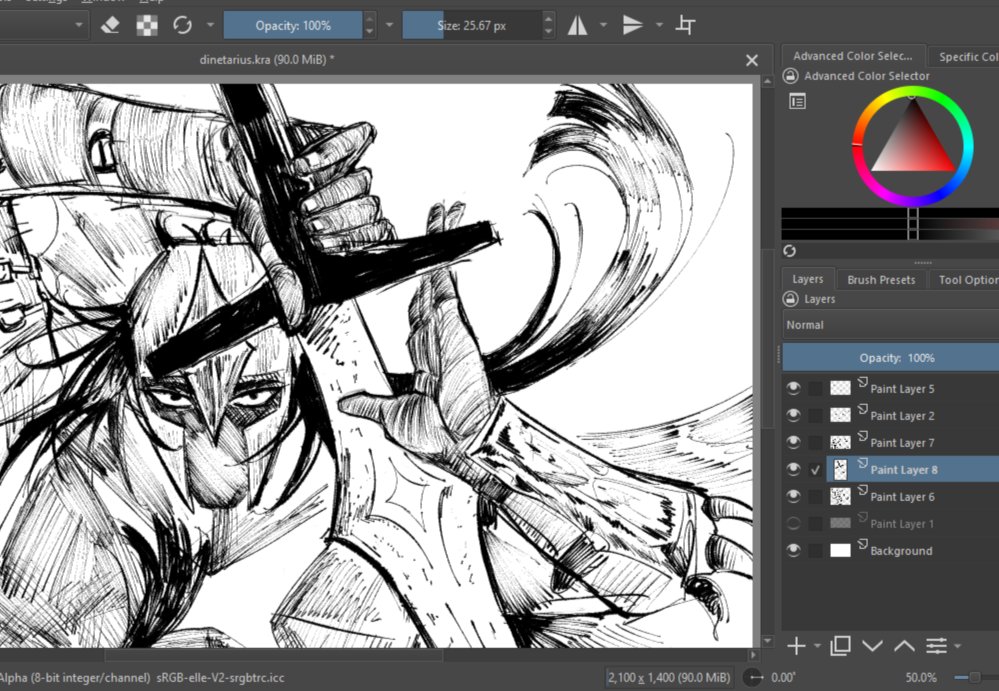
Task: Move the layer down with the down arrow
Action: coord(872,646)
